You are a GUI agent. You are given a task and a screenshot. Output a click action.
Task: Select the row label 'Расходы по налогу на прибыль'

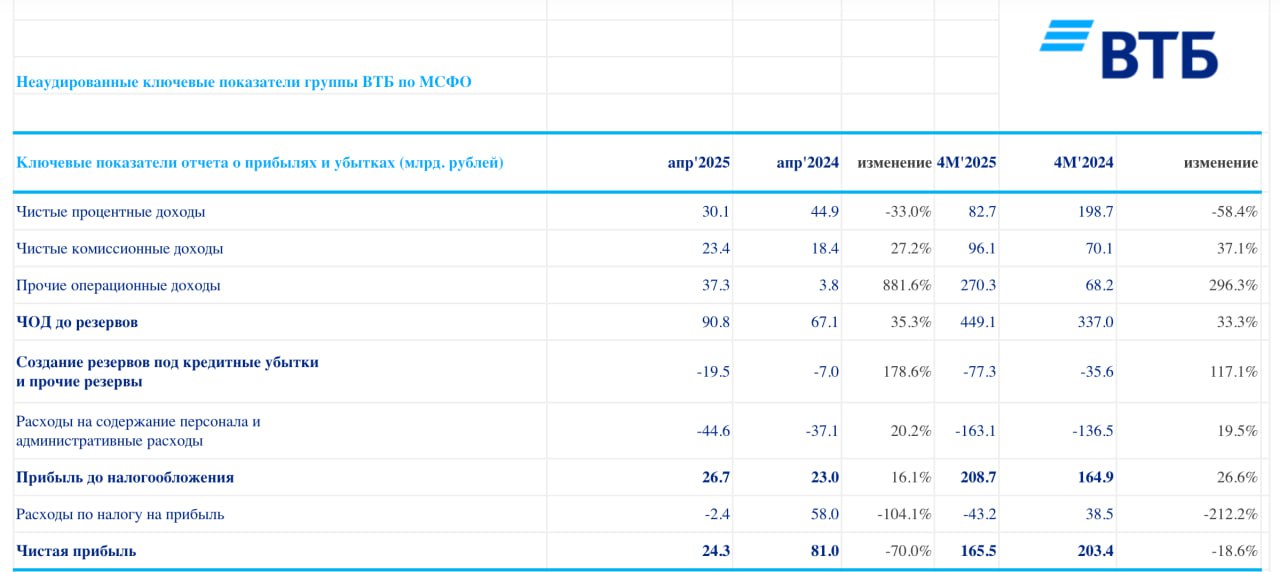pyautogui.click(x=120, y=514)
